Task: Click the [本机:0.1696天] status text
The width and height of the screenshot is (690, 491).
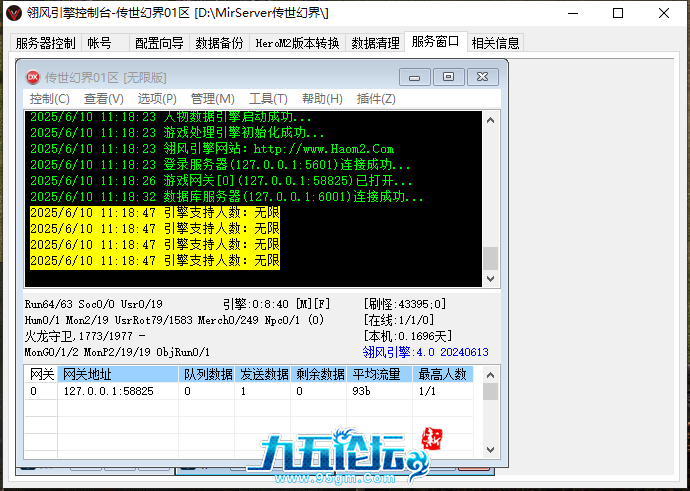Action: tap(407, 336)
